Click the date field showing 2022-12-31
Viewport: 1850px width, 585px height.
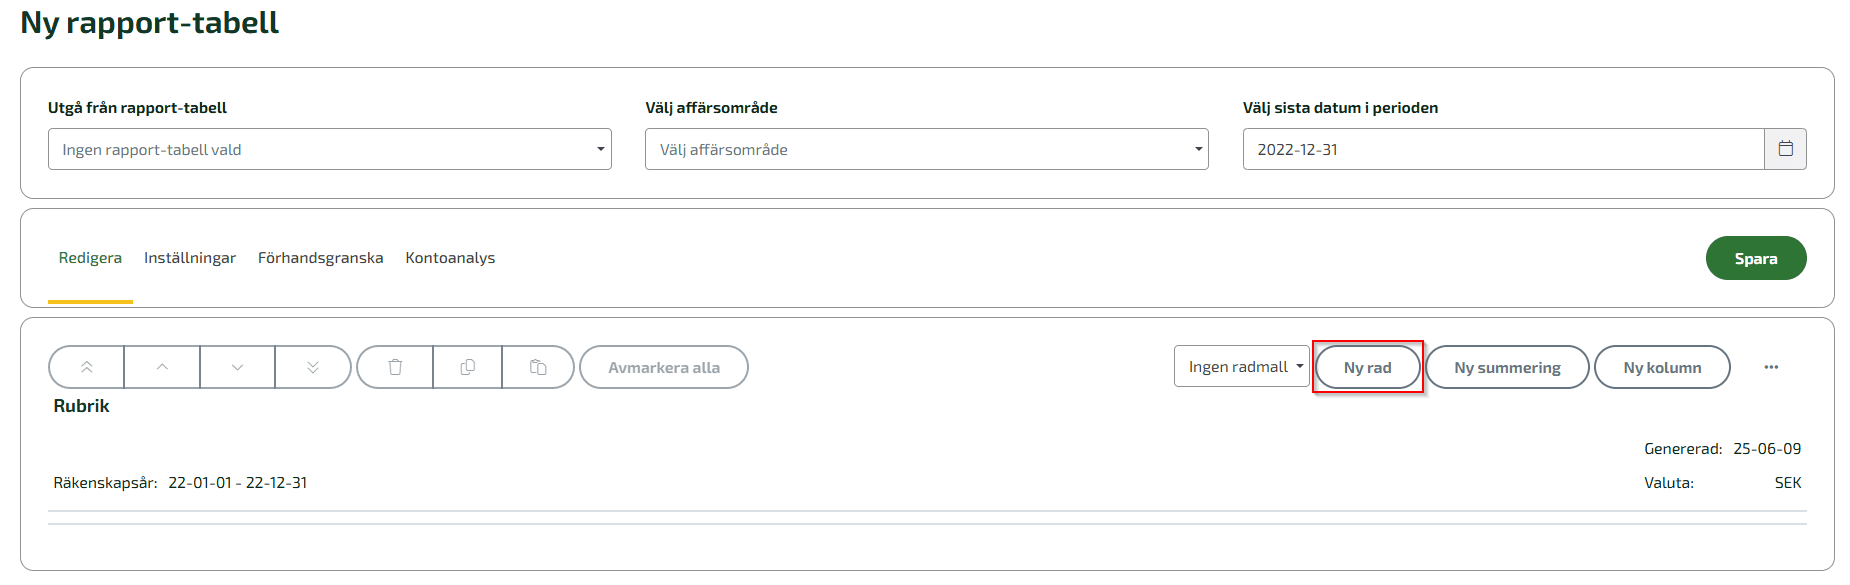point(1503,149)
